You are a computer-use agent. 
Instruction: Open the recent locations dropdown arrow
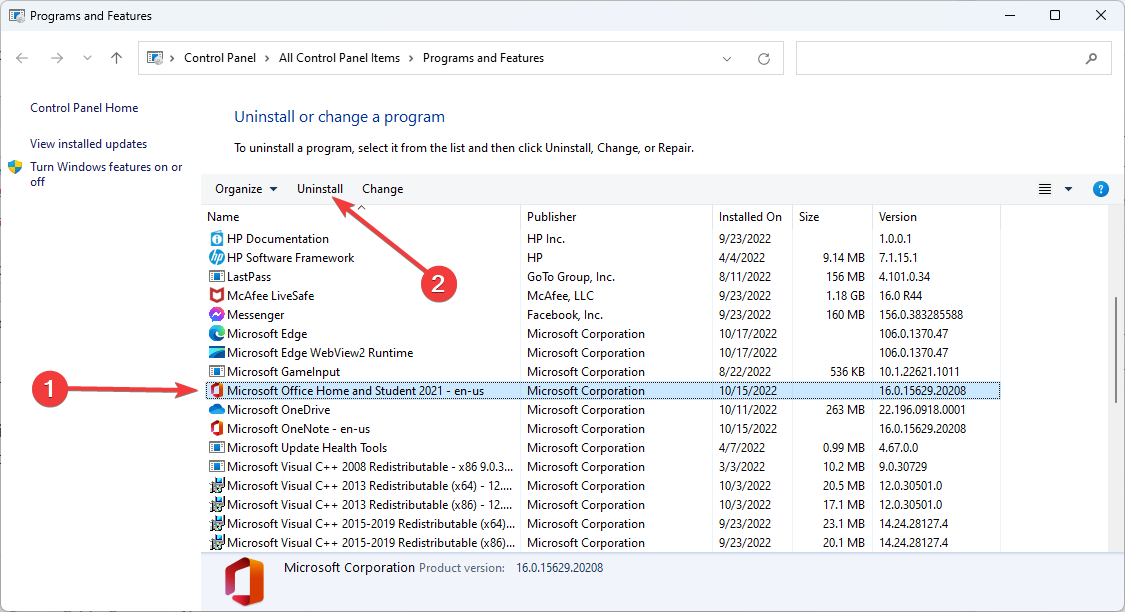point(87,58)
